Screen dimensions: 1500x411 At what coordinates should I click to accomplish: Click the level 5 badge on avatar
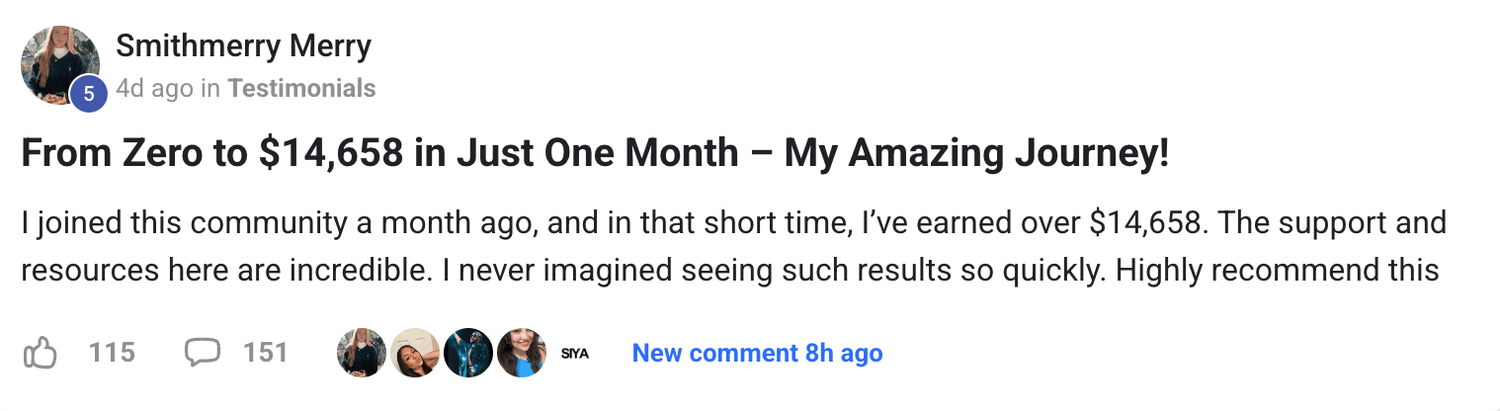88,93
